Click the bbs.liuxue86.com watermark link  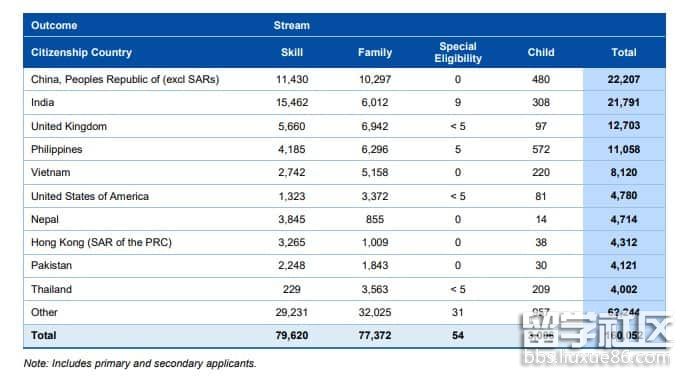pos(596,358)
